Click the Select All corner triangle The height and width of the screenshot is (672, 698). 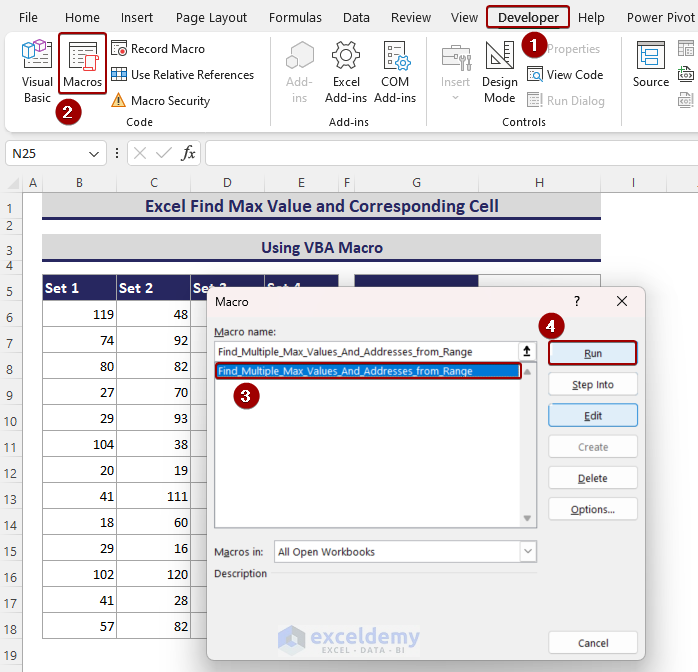click(x=13, y=182)
